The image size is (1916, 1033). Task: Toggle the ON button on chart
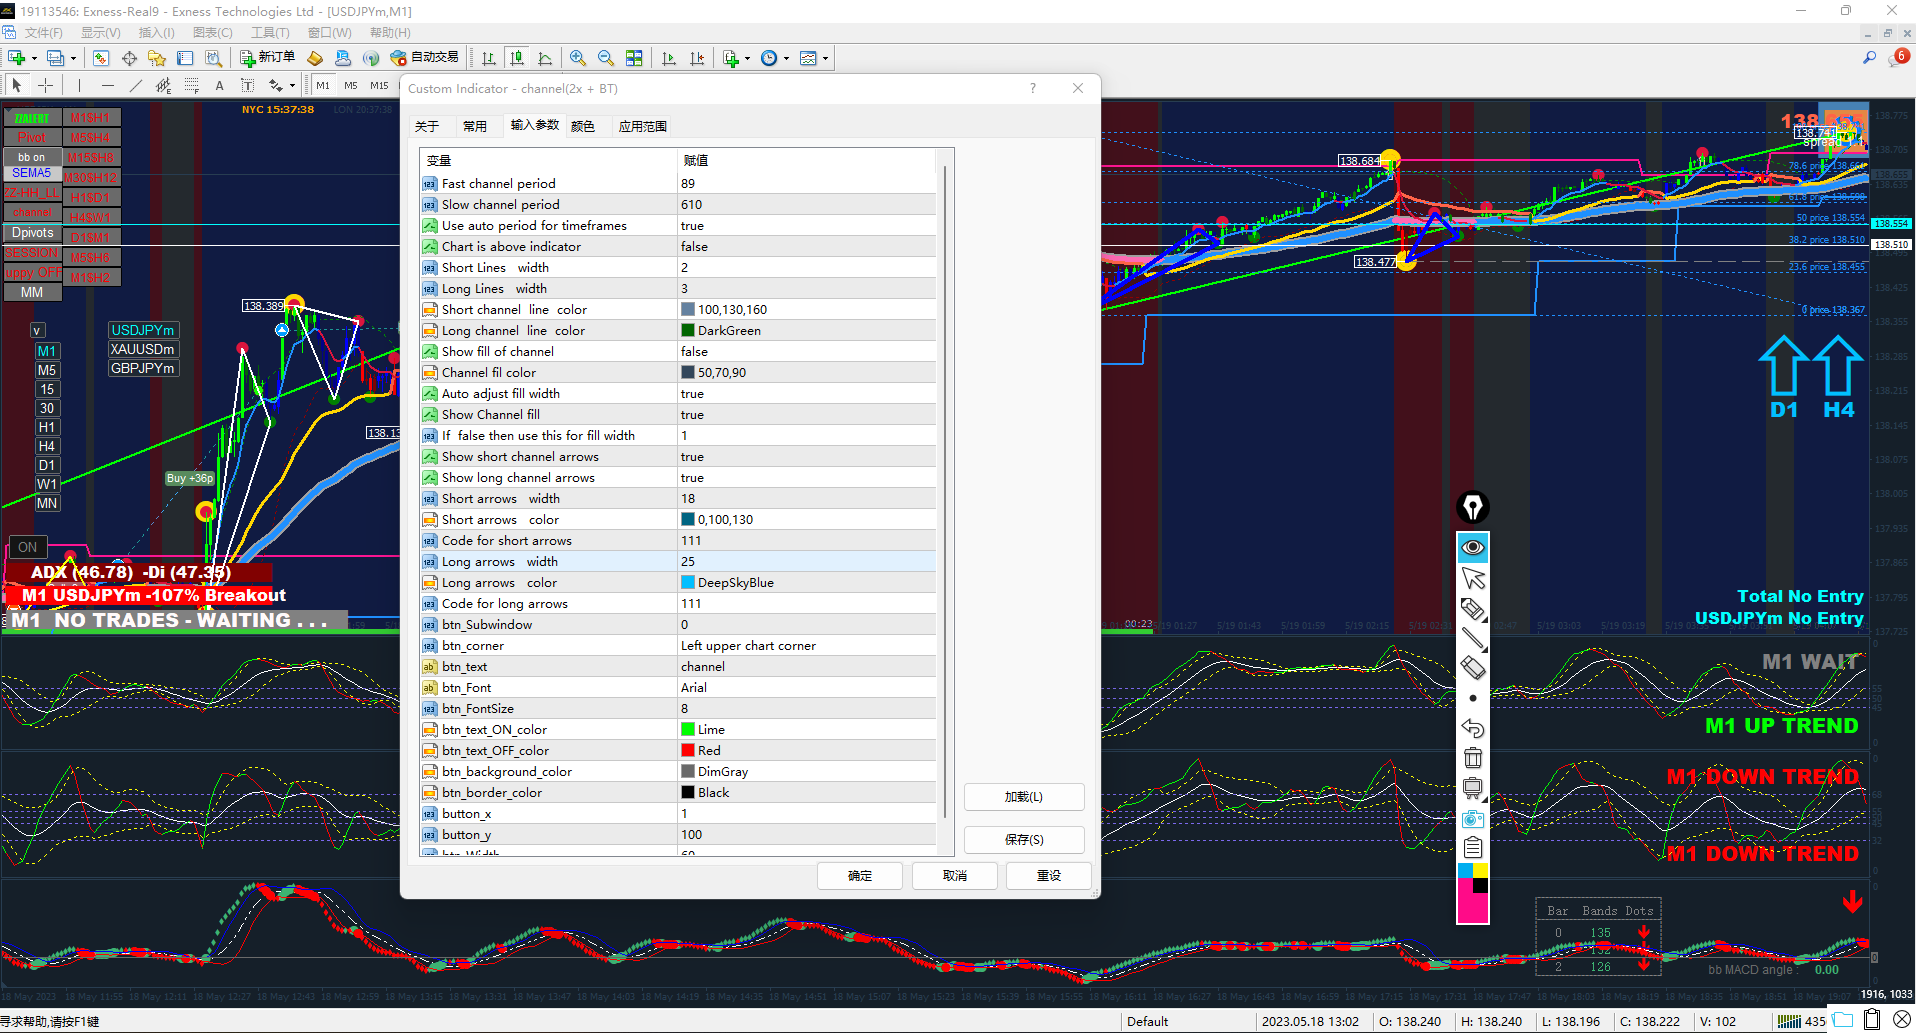click(28, 547)
